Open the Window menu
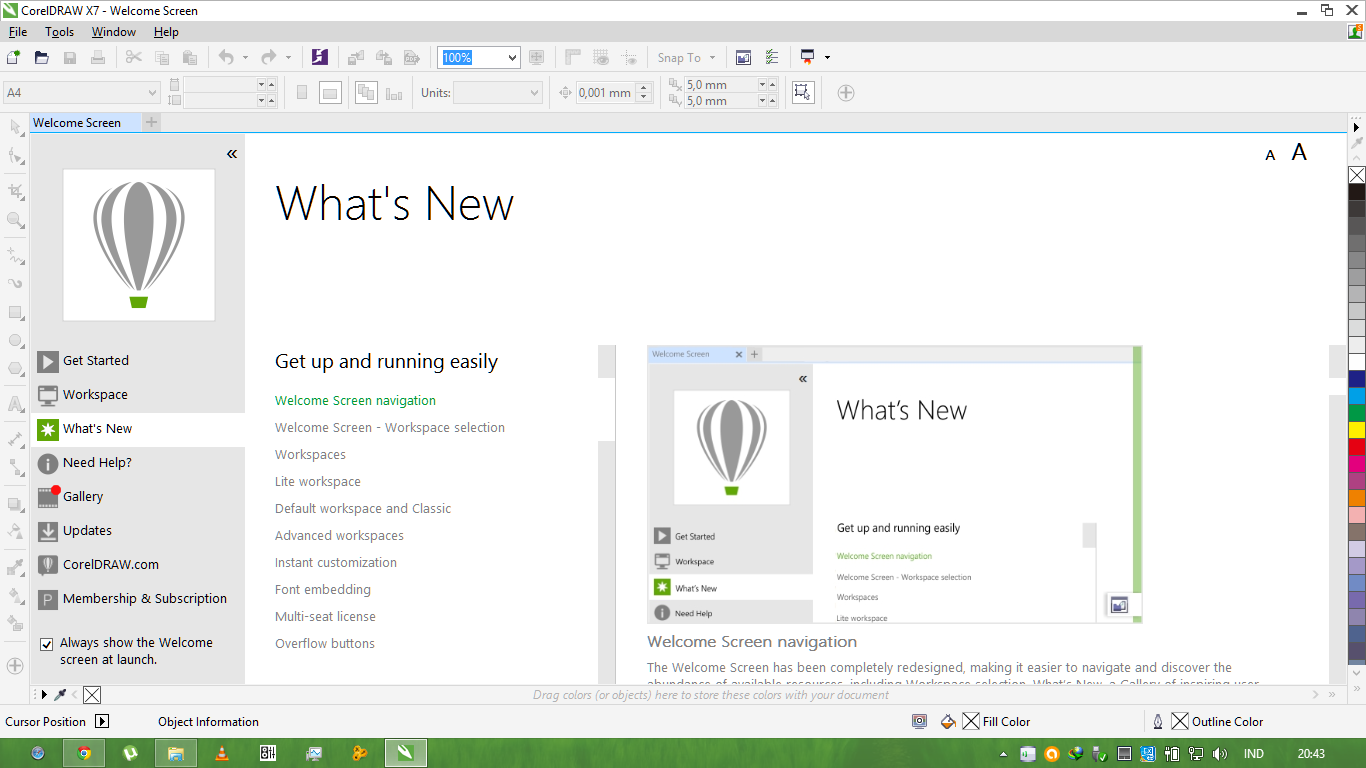This screenshot has height=768, width=1366. tap(114, 32)
